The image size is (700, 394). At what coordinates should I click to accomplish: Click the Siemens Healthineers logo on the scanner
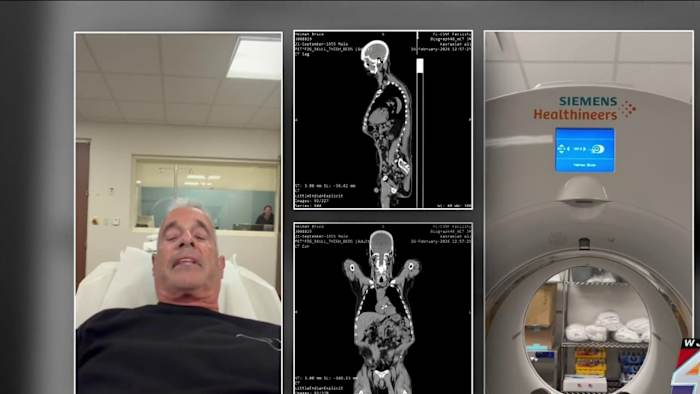(584, 108)
